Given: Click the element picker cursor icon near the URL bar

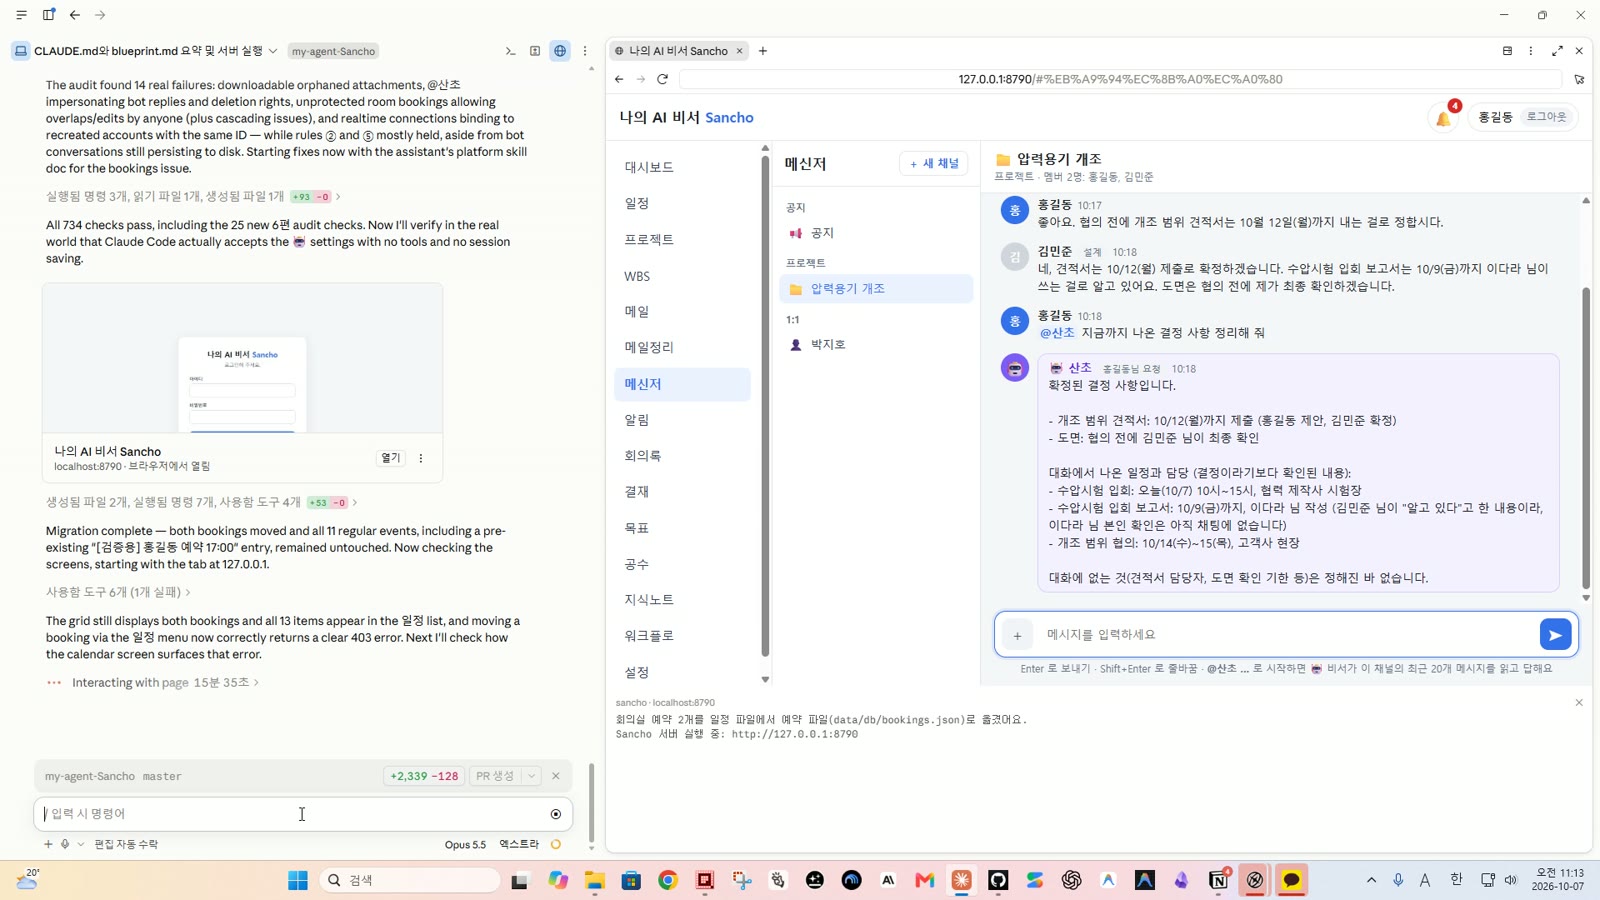Looking at the screenshot, I should 1579,79.
